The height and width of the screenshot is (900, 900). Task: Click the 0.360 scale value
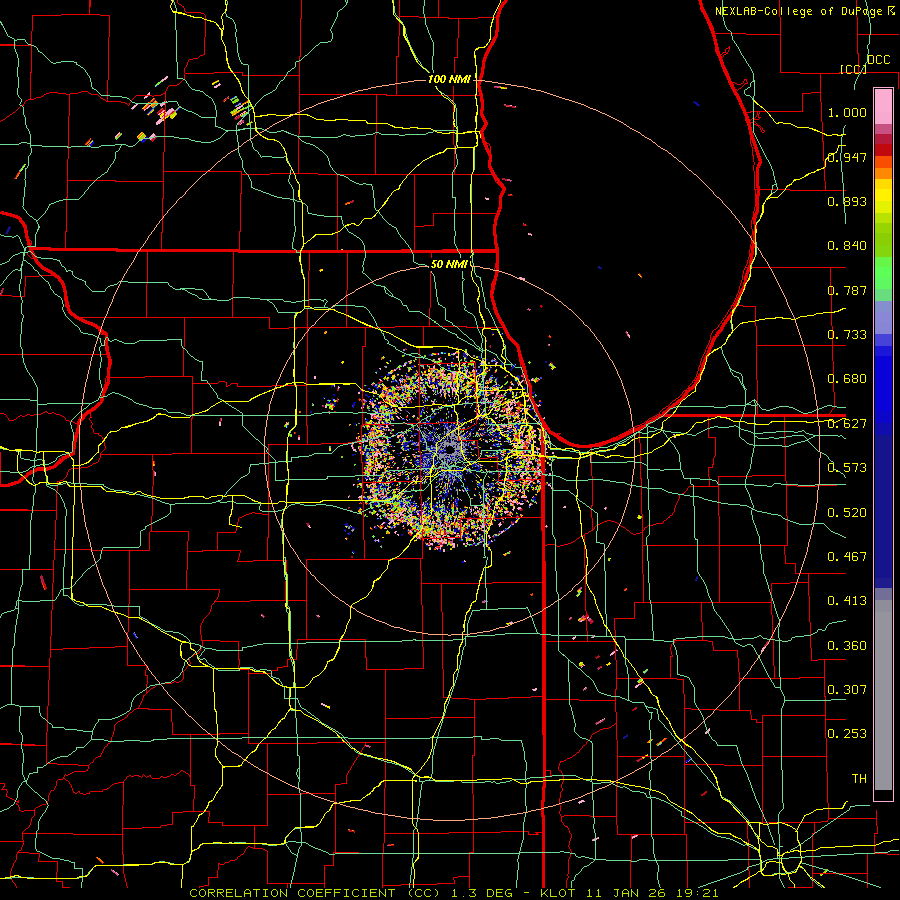[847, 646]
